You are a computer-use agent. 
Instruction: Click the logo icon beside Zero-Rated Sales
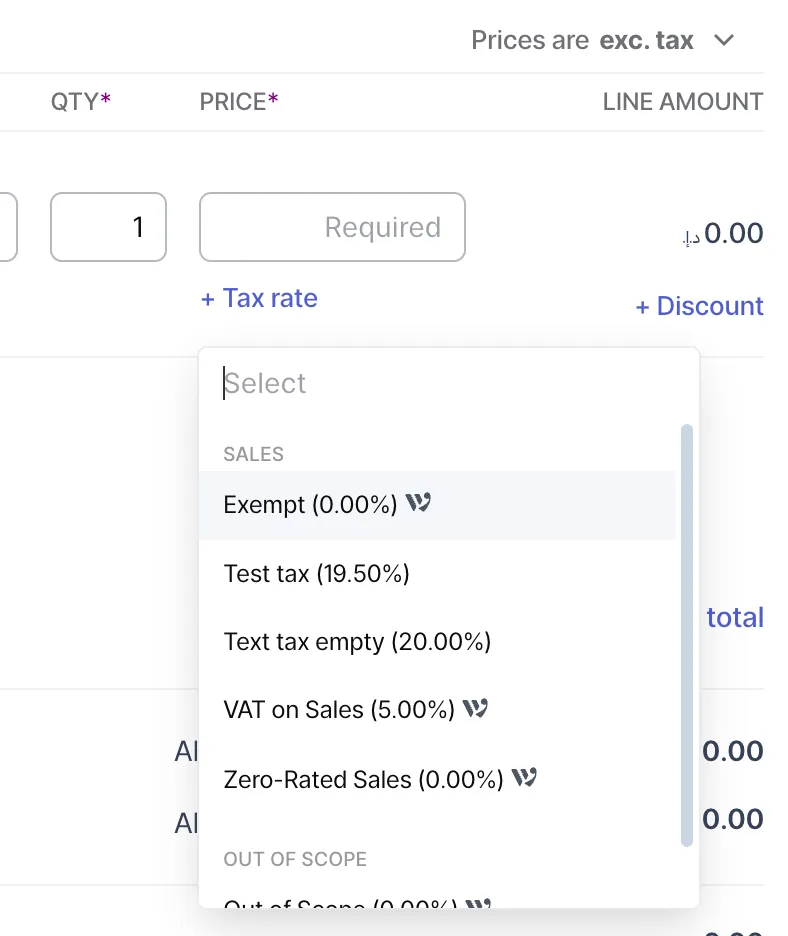click(x=524, y=777)
